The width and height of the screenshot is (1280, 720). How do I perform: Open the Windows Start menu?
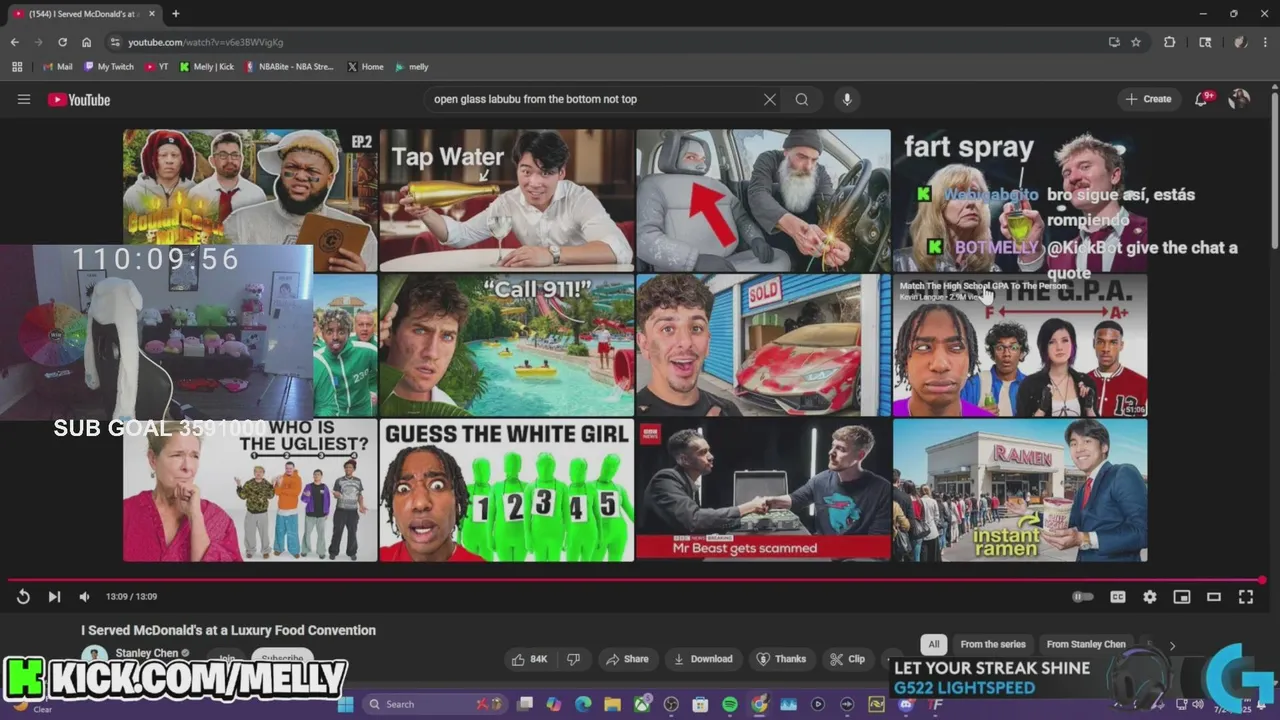click(346, 704)
